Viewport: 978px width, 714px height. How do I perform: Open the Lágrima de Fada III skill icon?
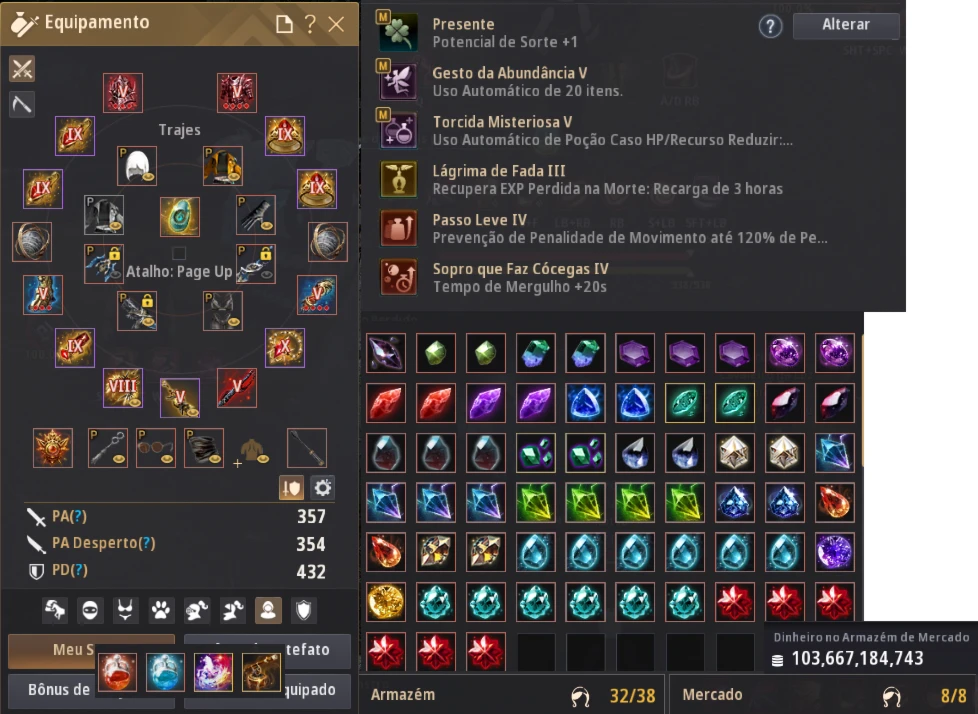pyautogui.click(x=399, y=180)
